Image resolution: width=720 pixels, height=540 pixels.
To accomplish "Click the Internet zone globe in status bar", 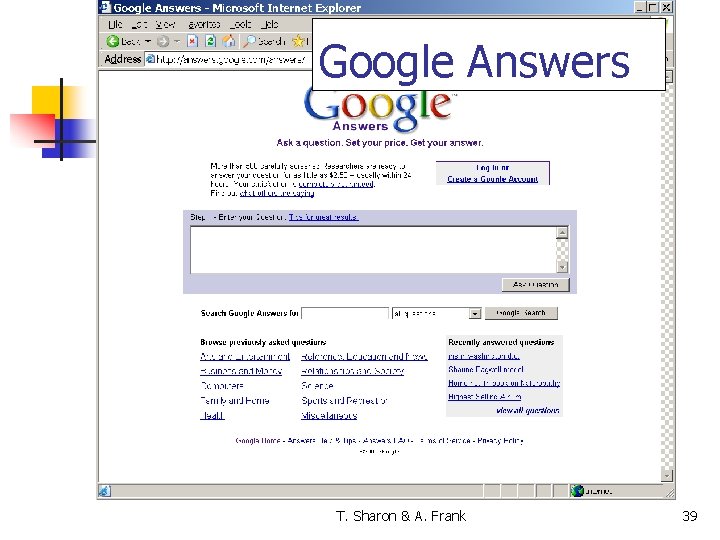I will pyautogui.click(x=577, y=491).
